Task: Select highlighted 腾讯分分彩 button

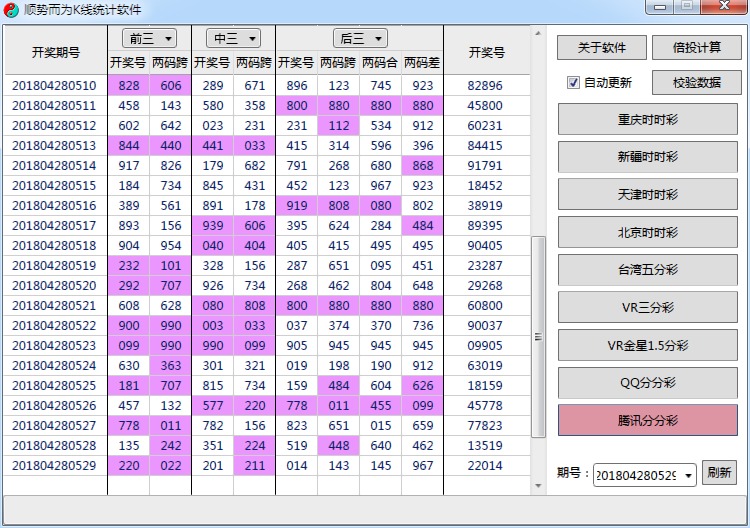Action: click(647, 421)
